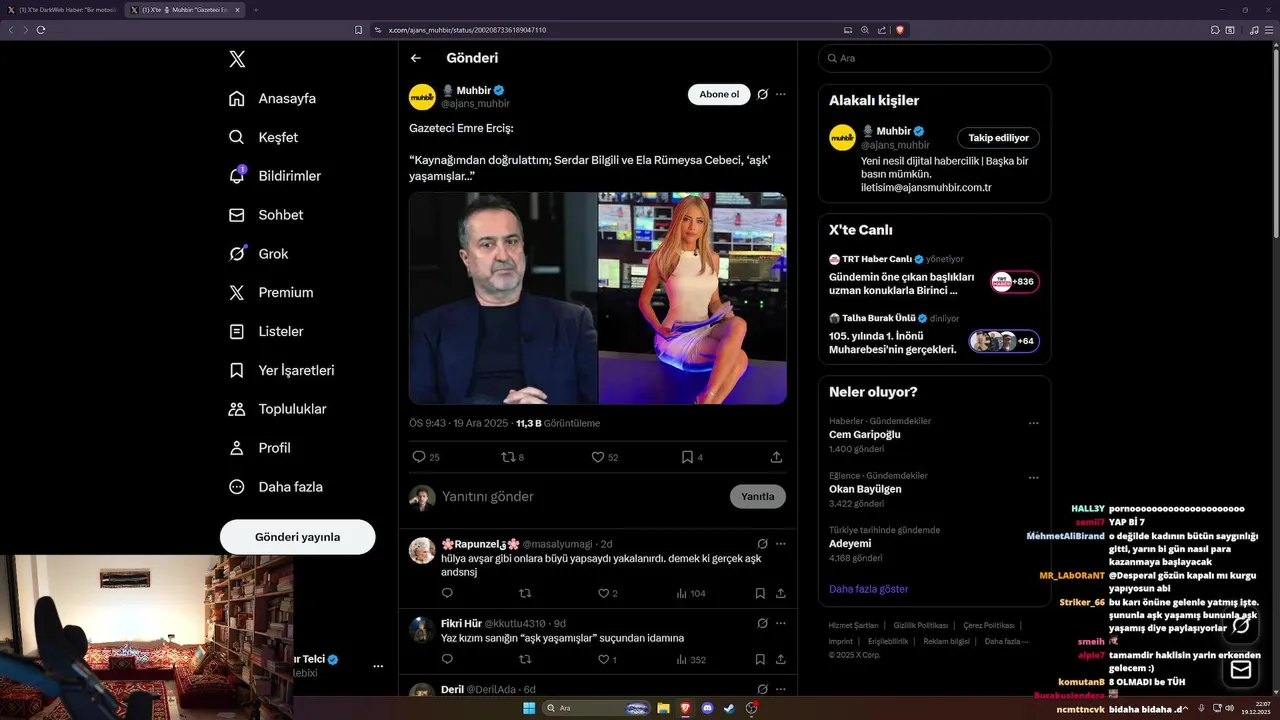
Task: Open more options on Fikri Hür's comment
Action: (x=781, y=623)
